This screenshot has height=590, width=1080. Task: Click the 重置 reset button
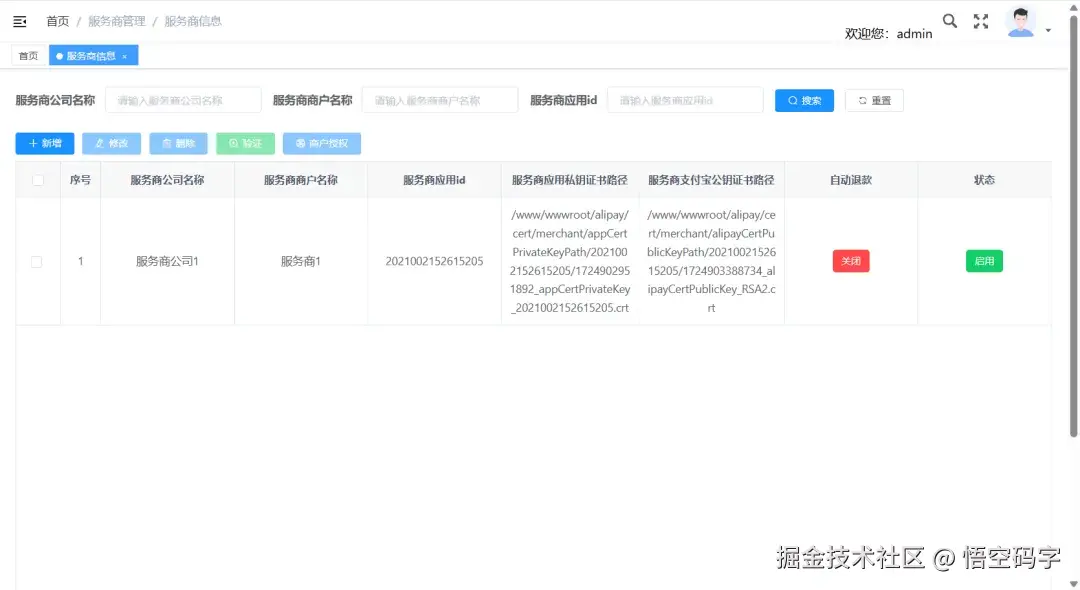874,100
